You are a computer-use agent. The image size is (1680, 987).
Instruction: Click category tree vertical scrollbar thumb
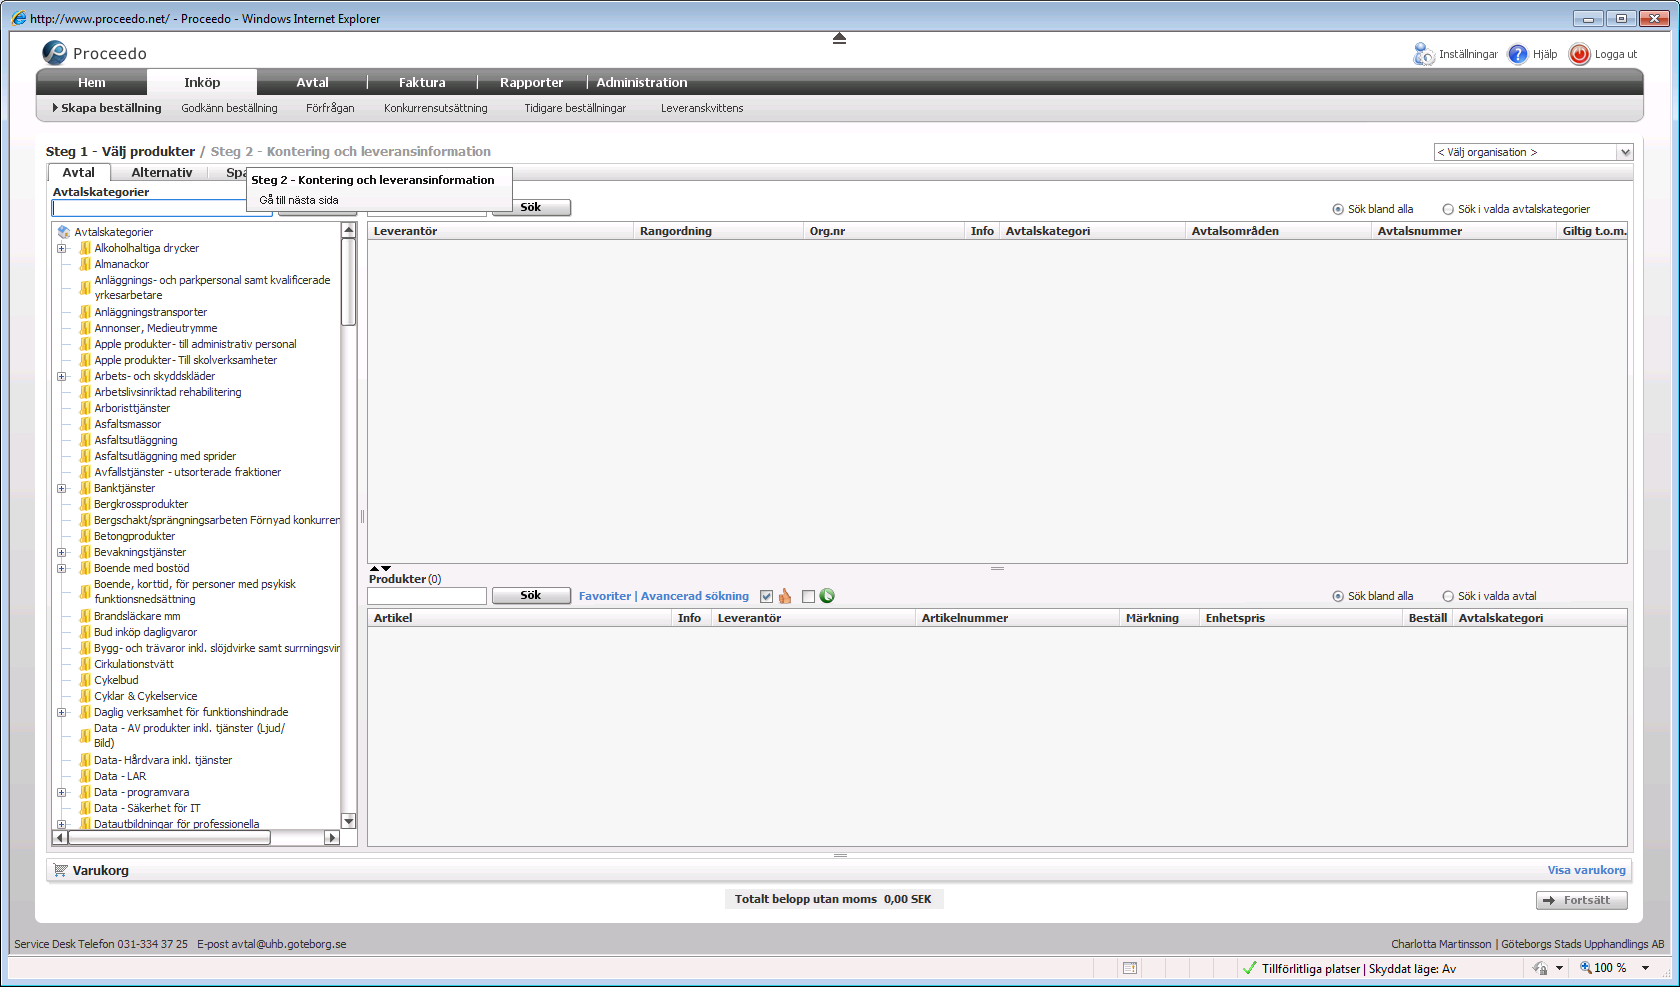[349, 281]
